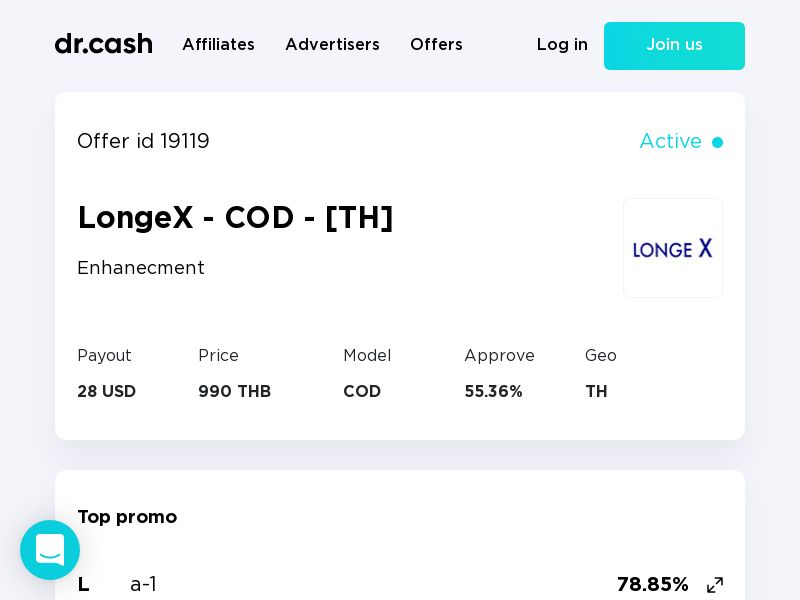Viewport: 800px width, 600px height.
Task: Click the Active status dot indicator
Action: (717, 142)
